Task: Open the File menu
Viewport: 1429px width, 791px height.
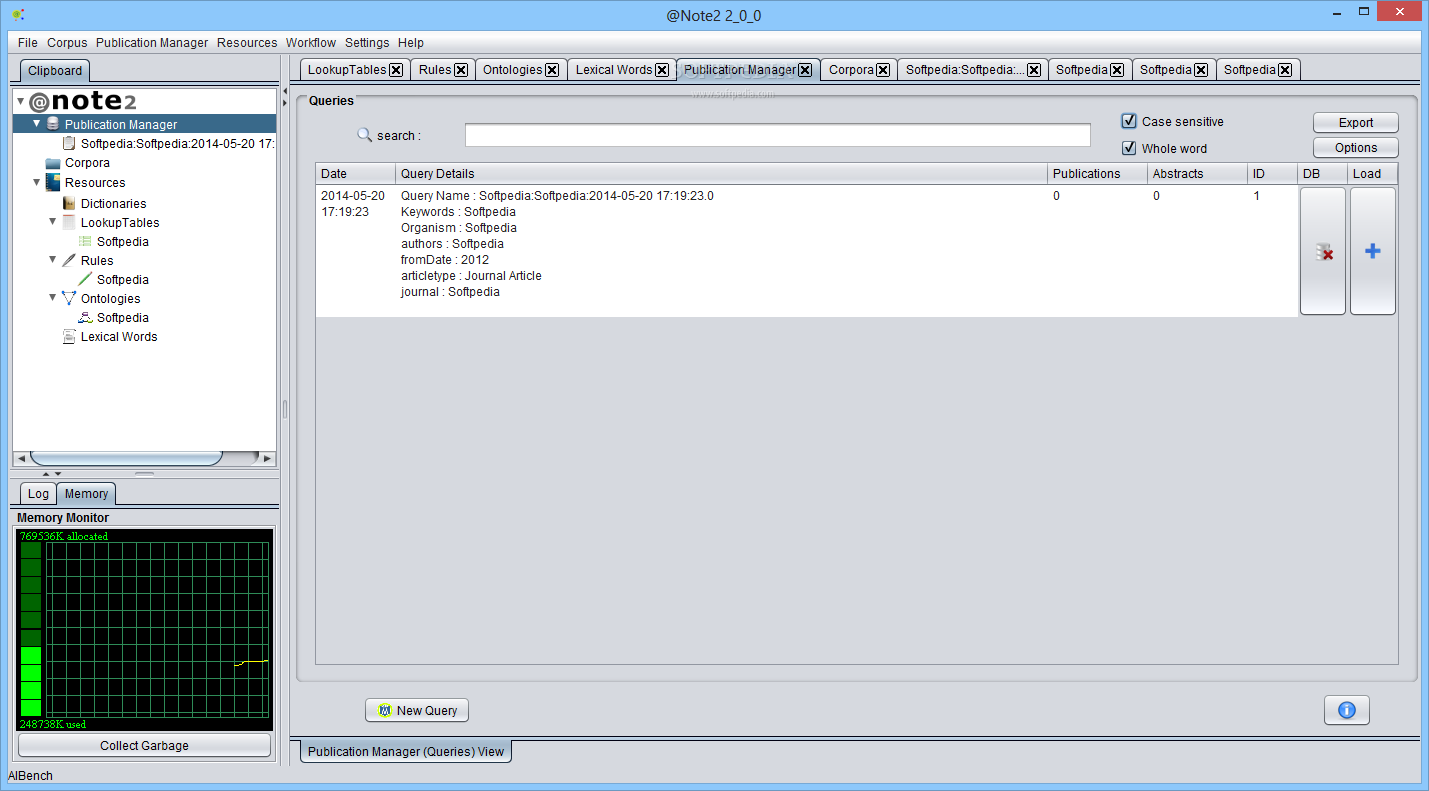Action: [28, 43]
